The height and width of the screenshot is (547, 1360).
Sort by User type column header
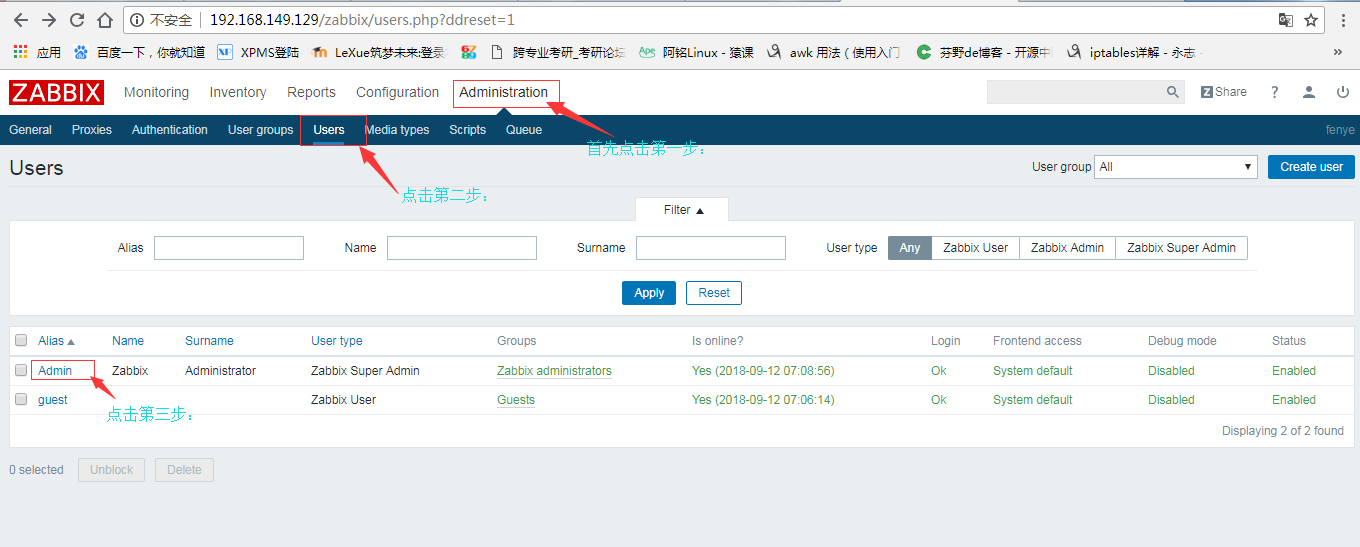pyautogui.click(x=337, y=341)
